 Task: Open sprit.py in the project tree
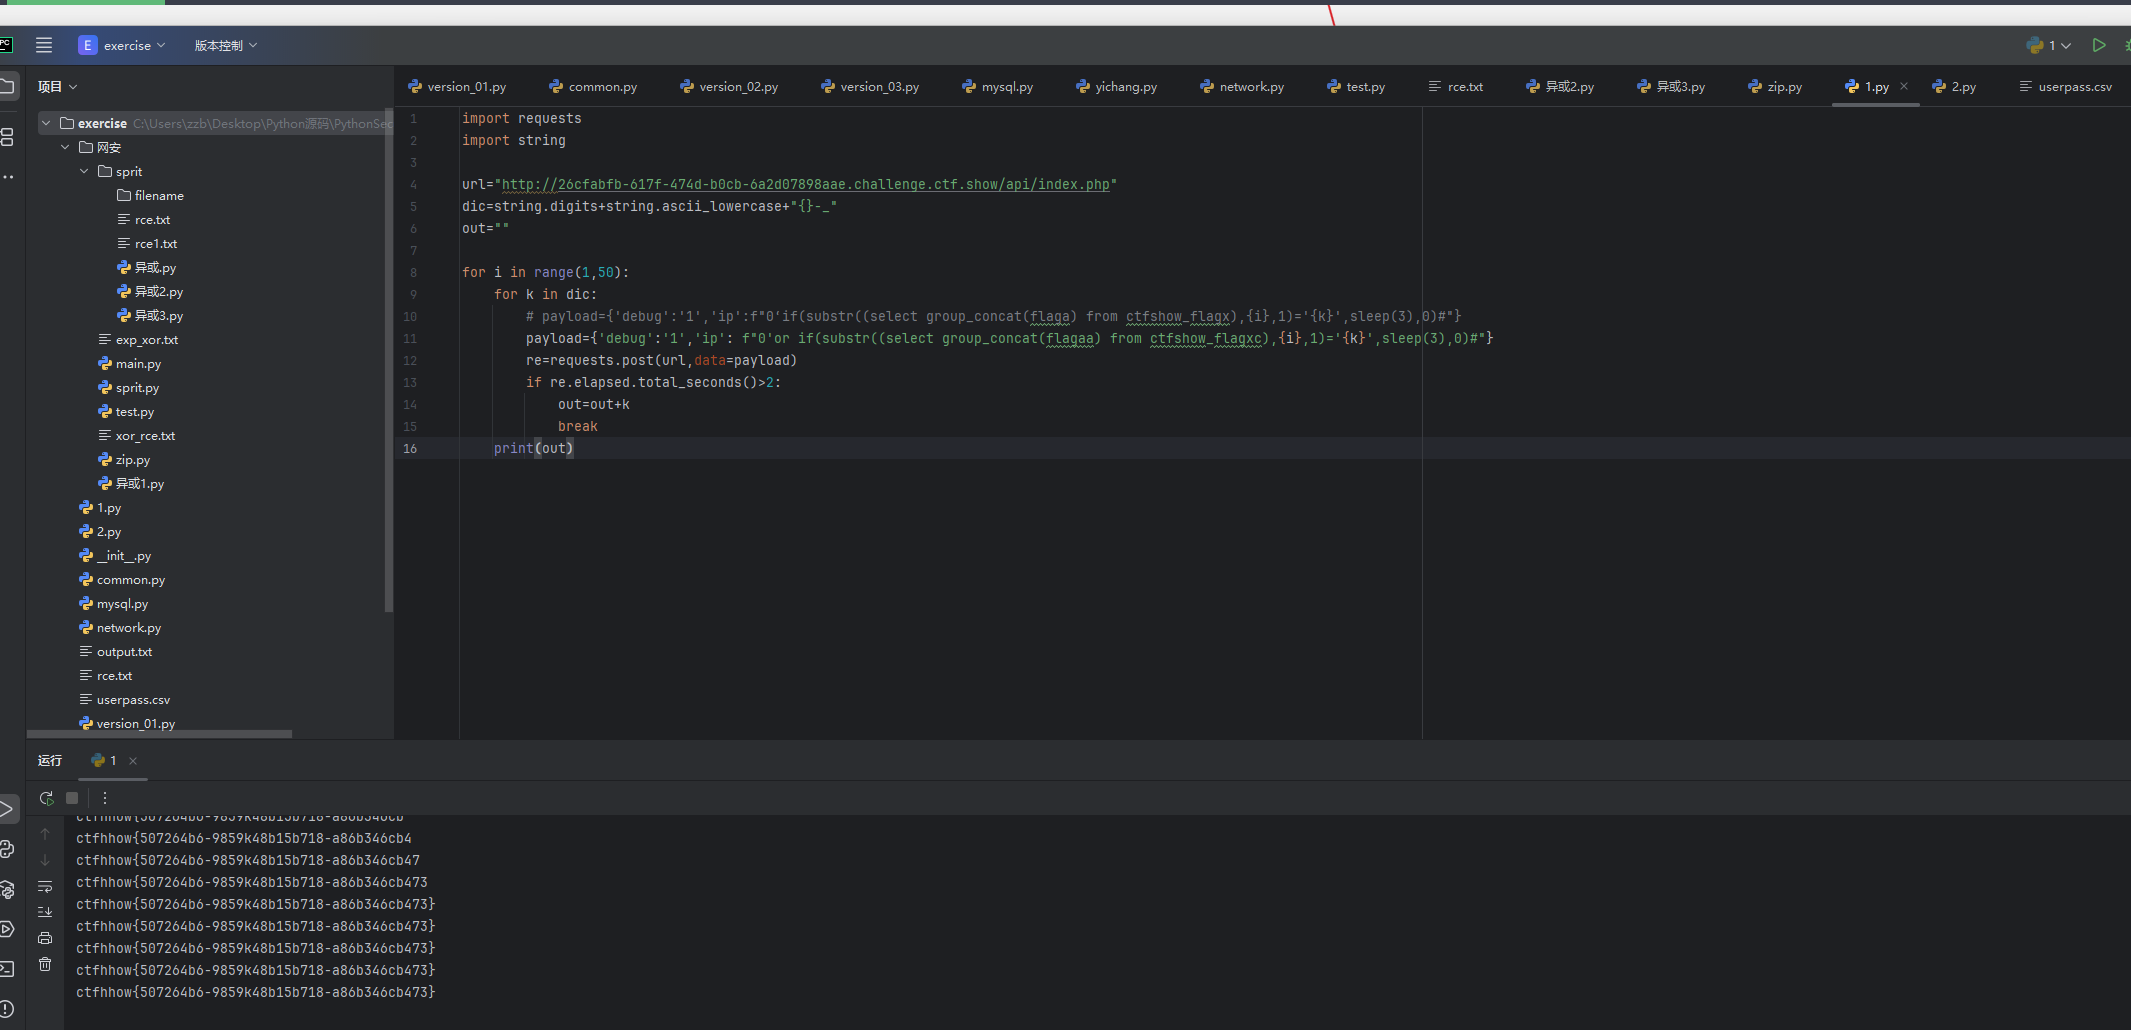click(128, 387)
